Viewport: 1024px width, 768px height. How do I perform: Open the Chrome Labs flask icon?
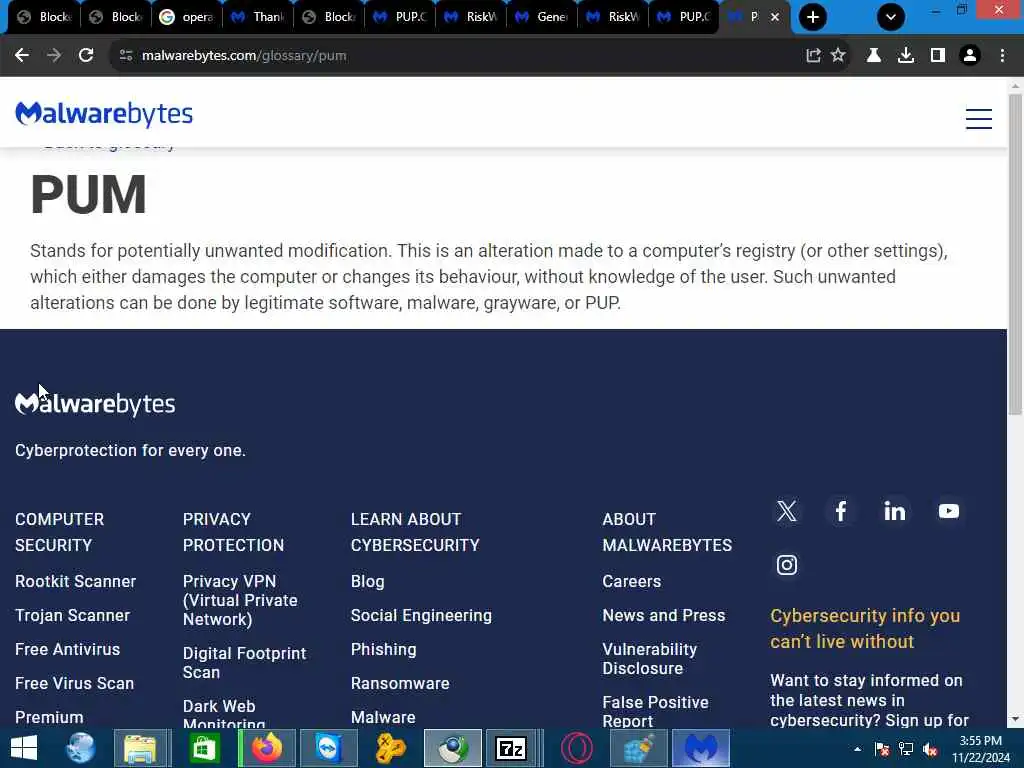click(x=874, y=56)
